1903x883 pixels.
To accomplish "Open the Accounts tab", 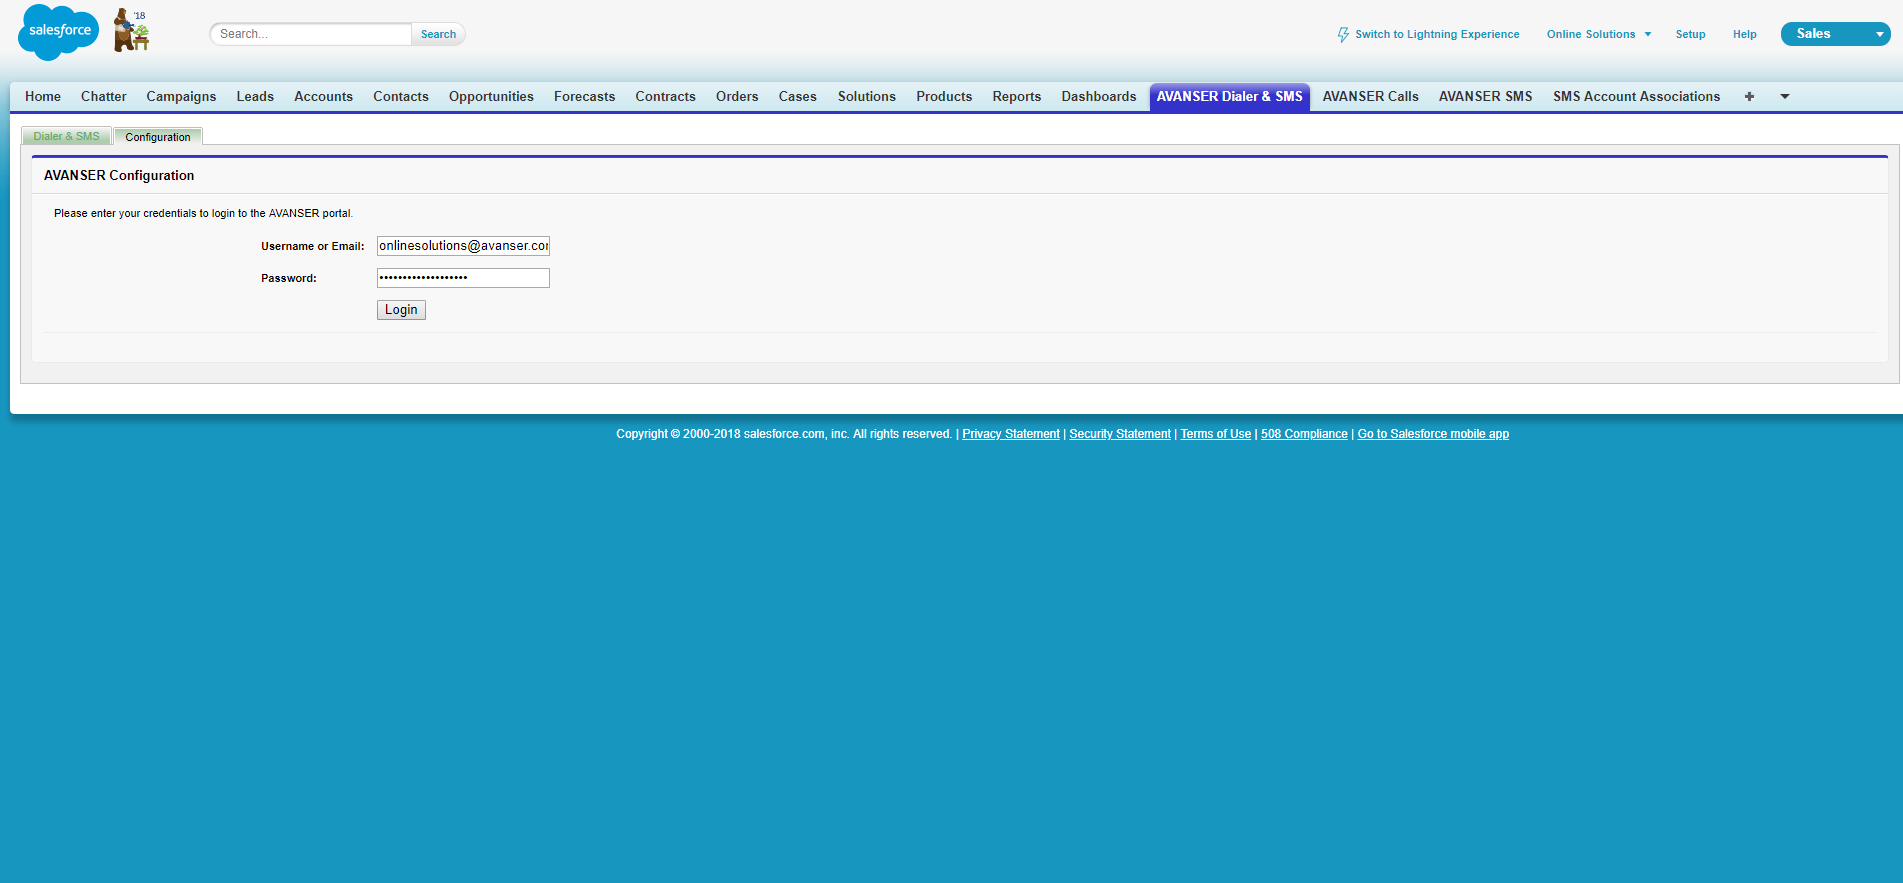I will 323,97.
